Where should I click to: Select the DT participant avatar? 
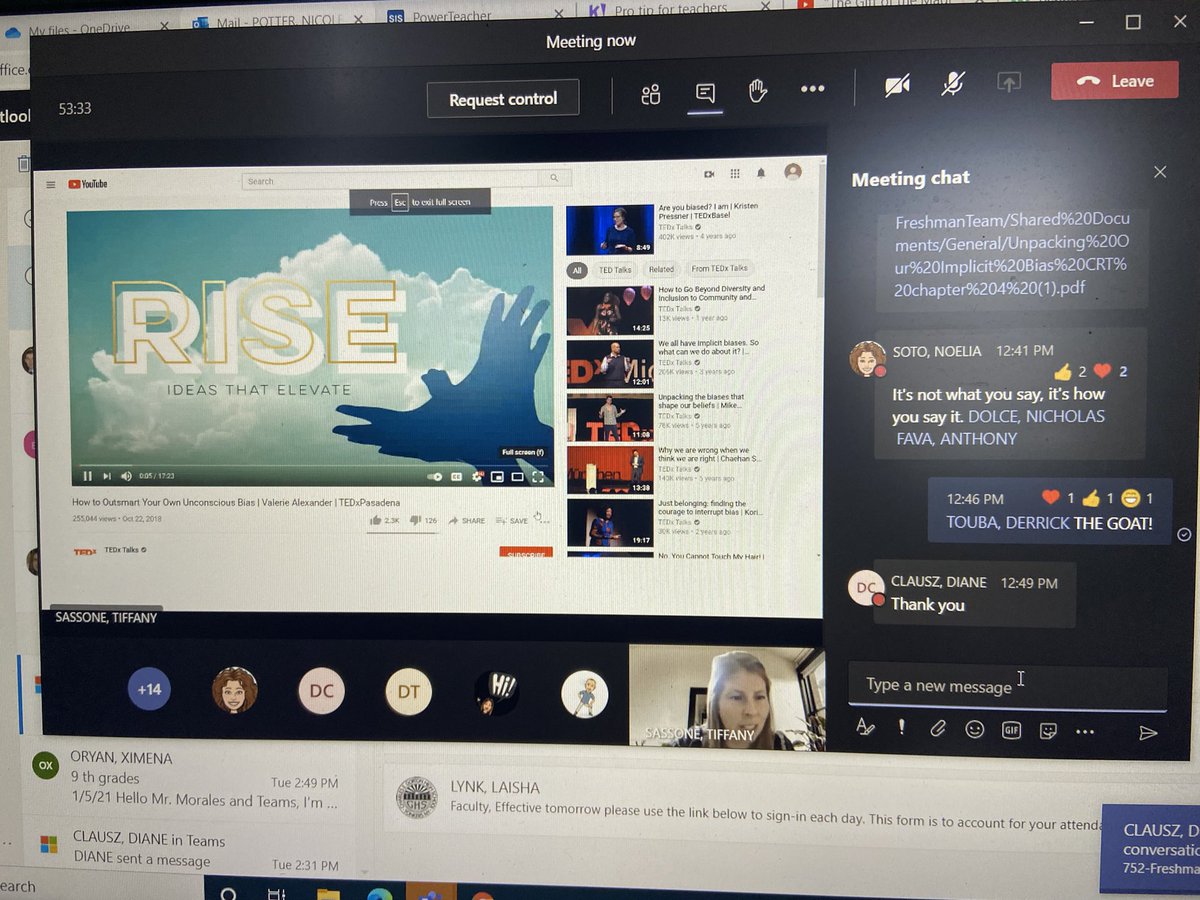click(x=408, y=692)
